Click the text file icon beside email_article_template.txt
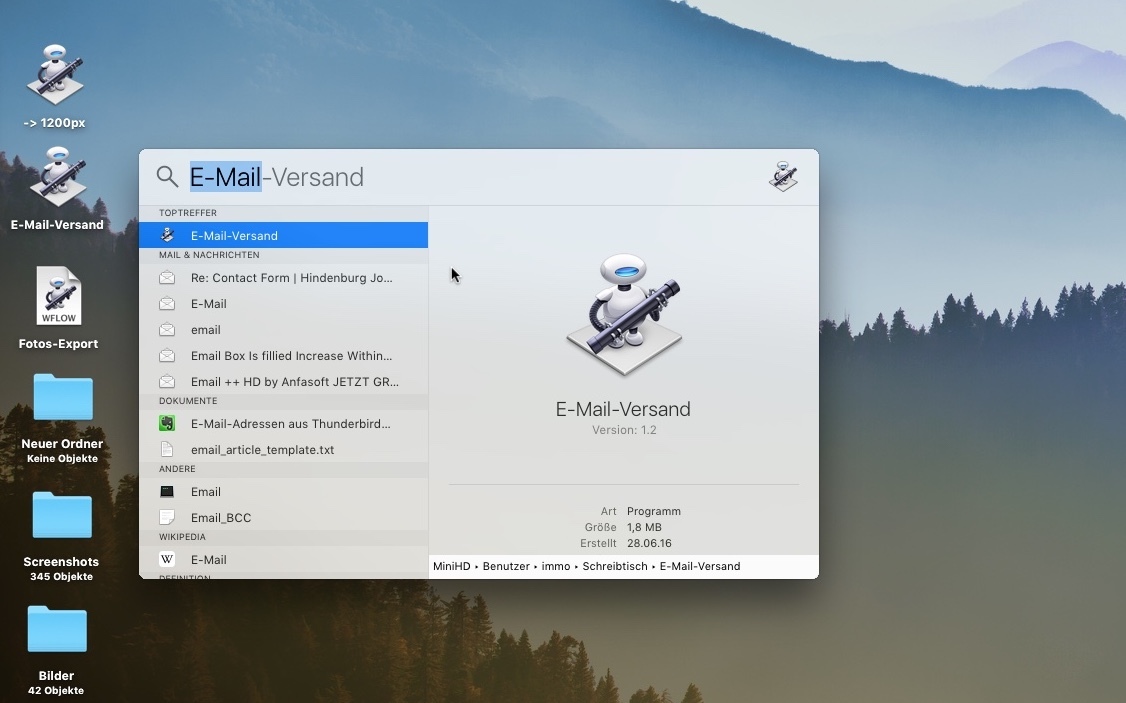 (x=167, y=450)
